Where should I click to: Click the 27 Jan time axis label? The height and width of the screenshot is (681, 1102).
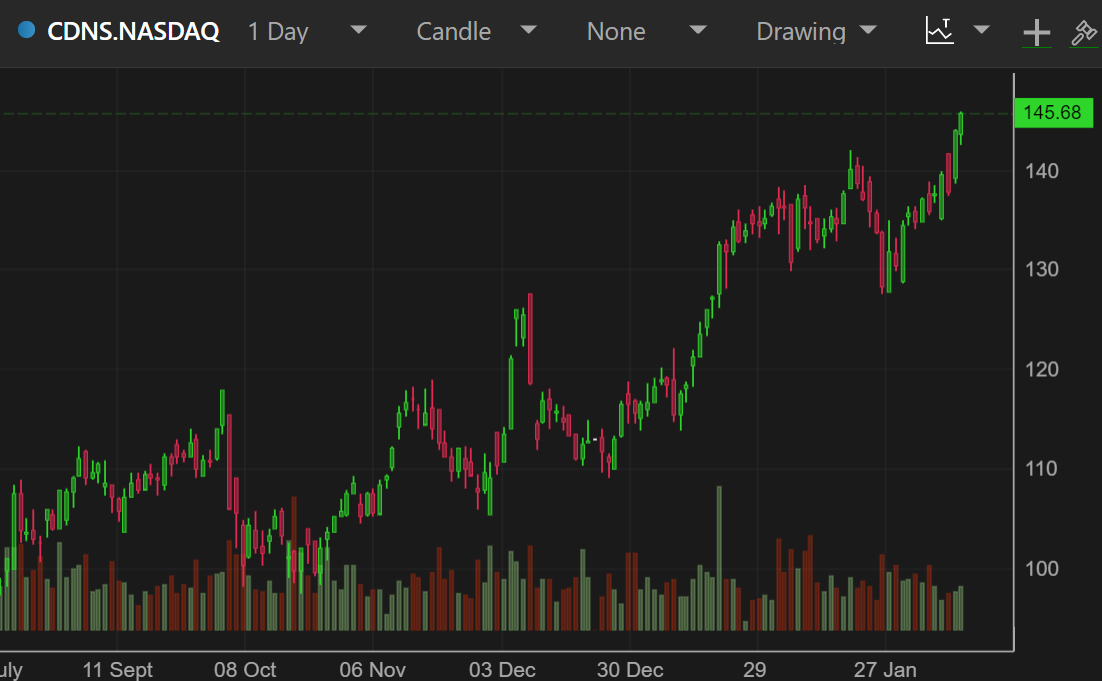pyautogui.click(x=886, y=669)
